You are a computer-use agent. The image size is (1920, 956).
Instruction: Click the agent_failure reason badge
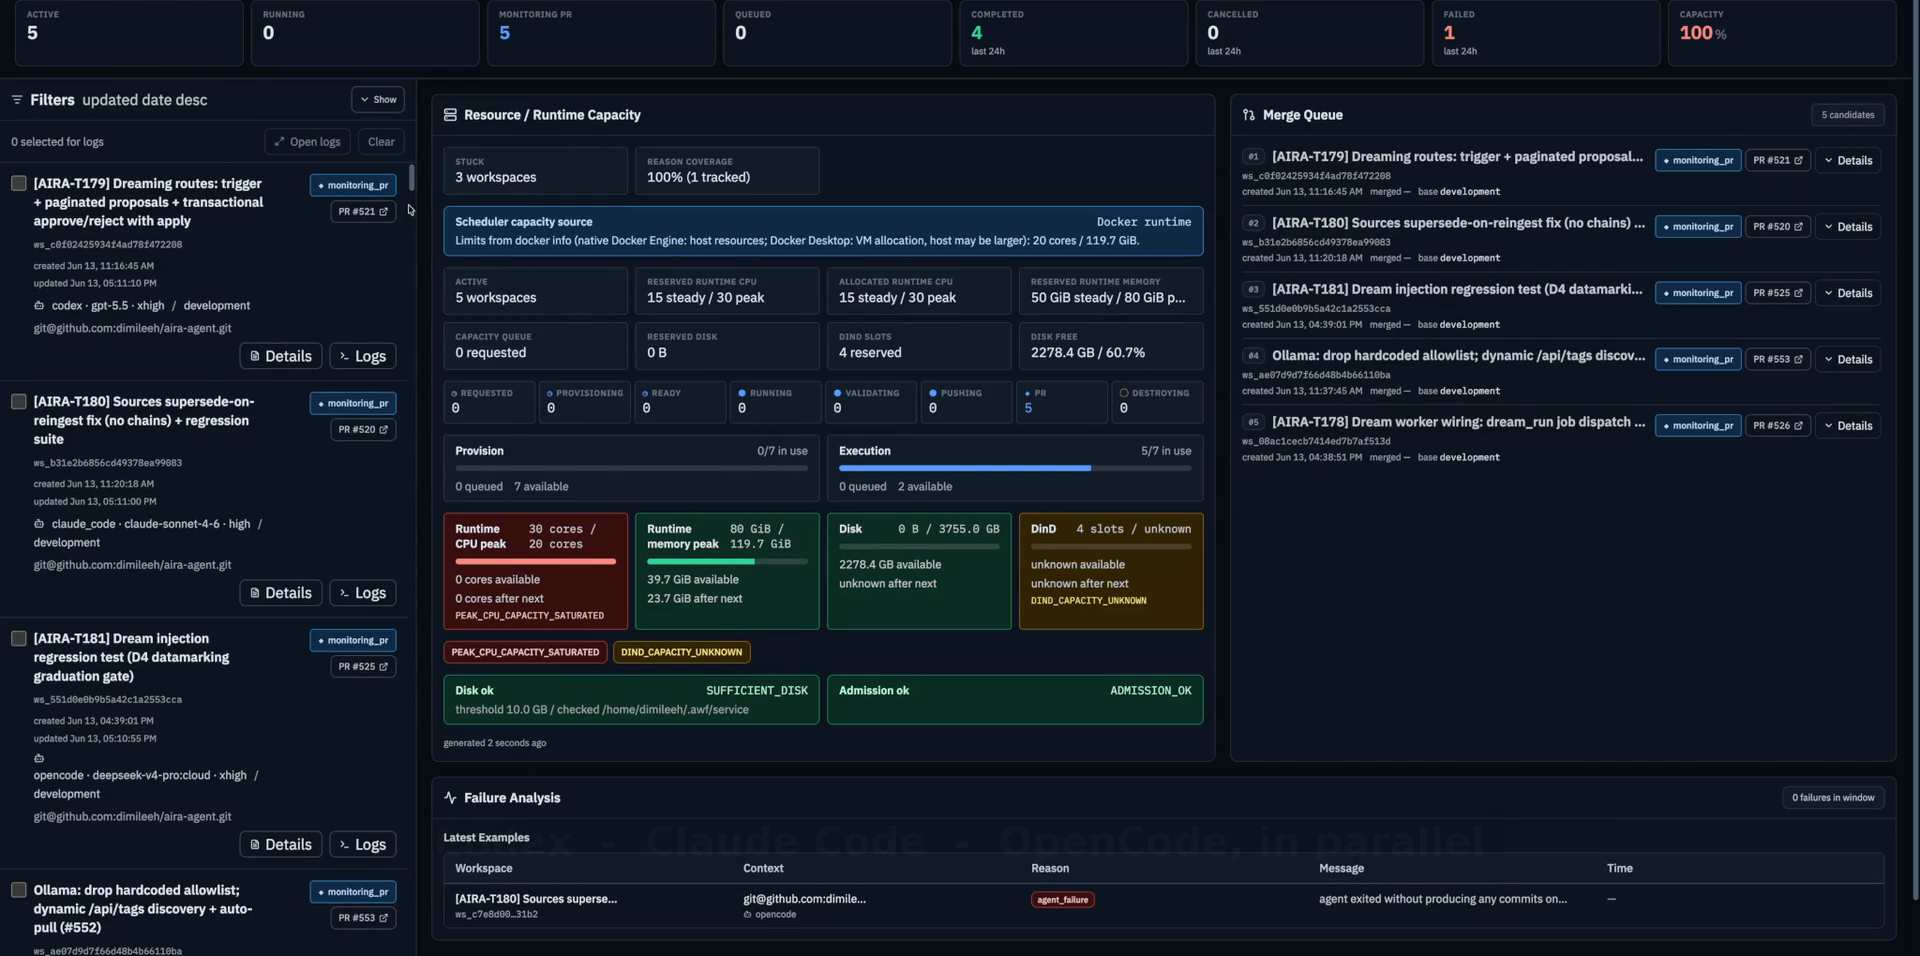point(1062,900)
